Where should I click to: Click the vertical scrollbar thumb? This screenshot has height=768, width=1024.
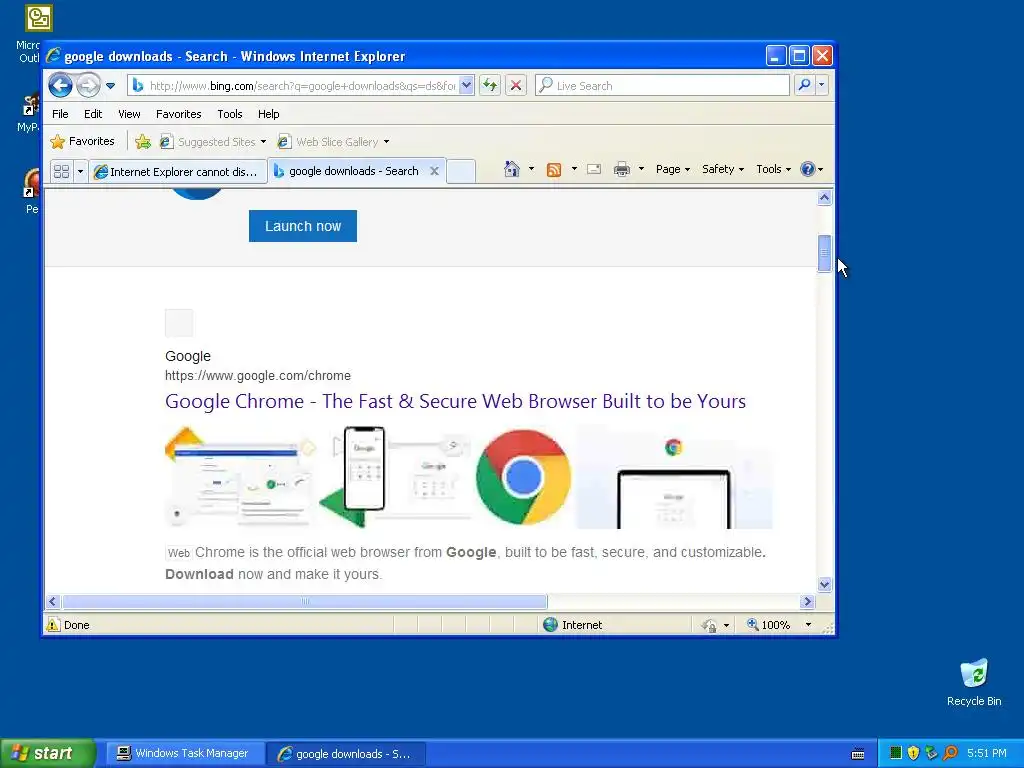[825, 253]
